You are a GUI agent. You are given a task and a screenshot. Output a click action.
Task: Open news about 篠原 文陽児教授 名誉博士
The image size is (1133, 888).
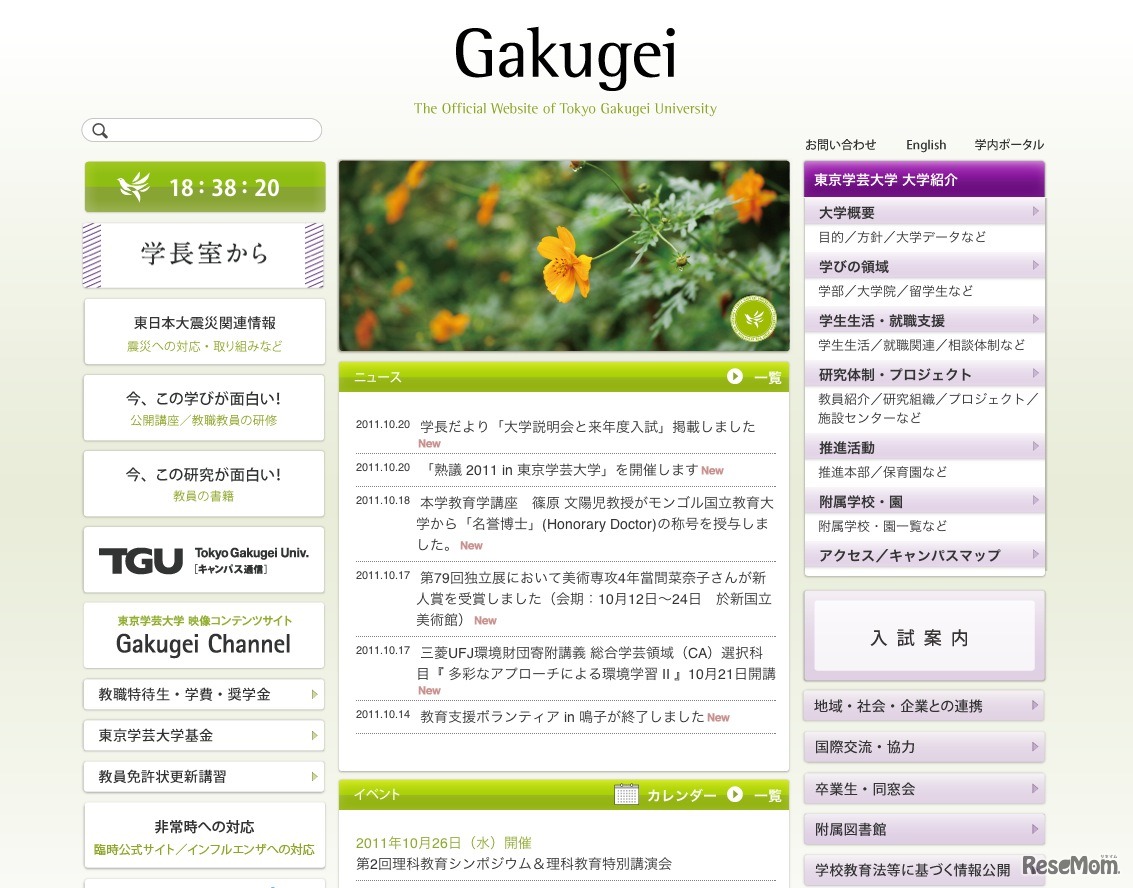tap(595, 524)
